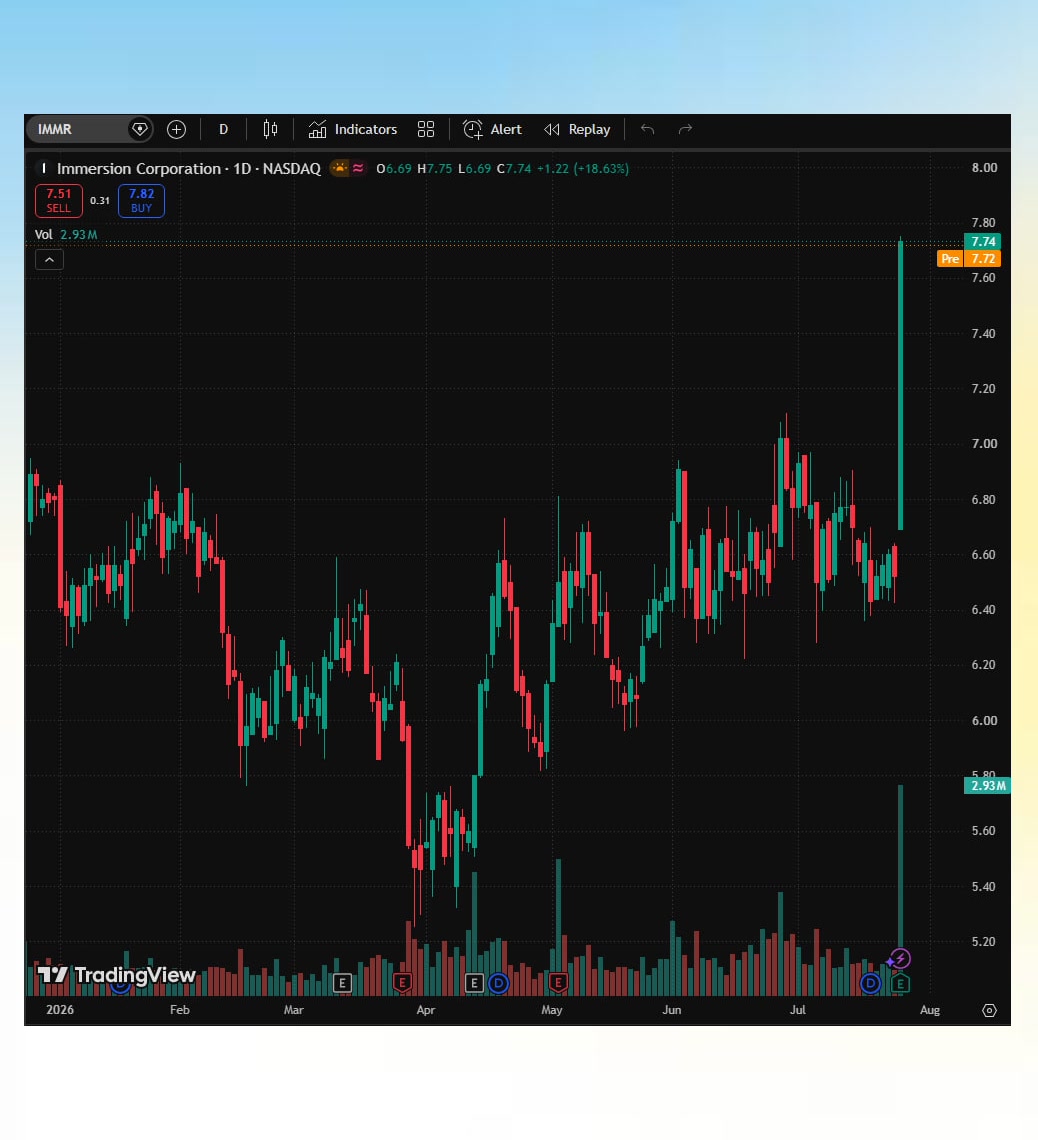Create a new Alert

pyautogui.click(x=493, y=129)
